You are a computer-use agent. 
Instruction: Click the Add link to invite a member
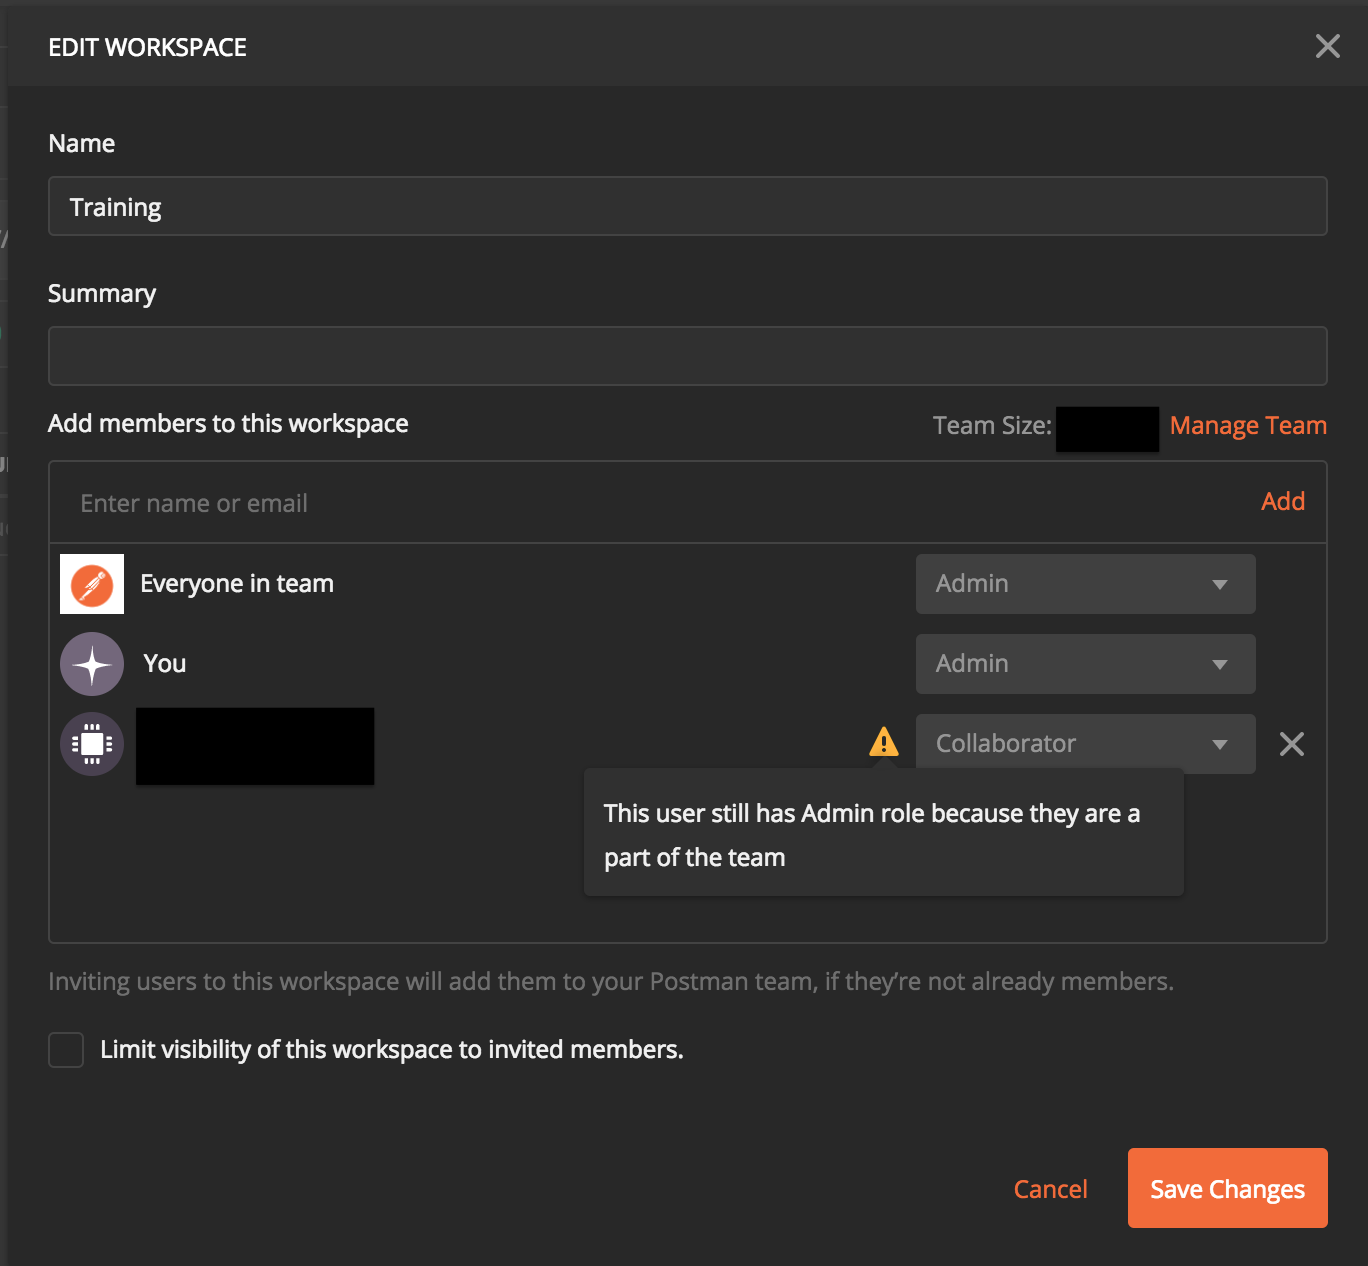(1283, 501)
